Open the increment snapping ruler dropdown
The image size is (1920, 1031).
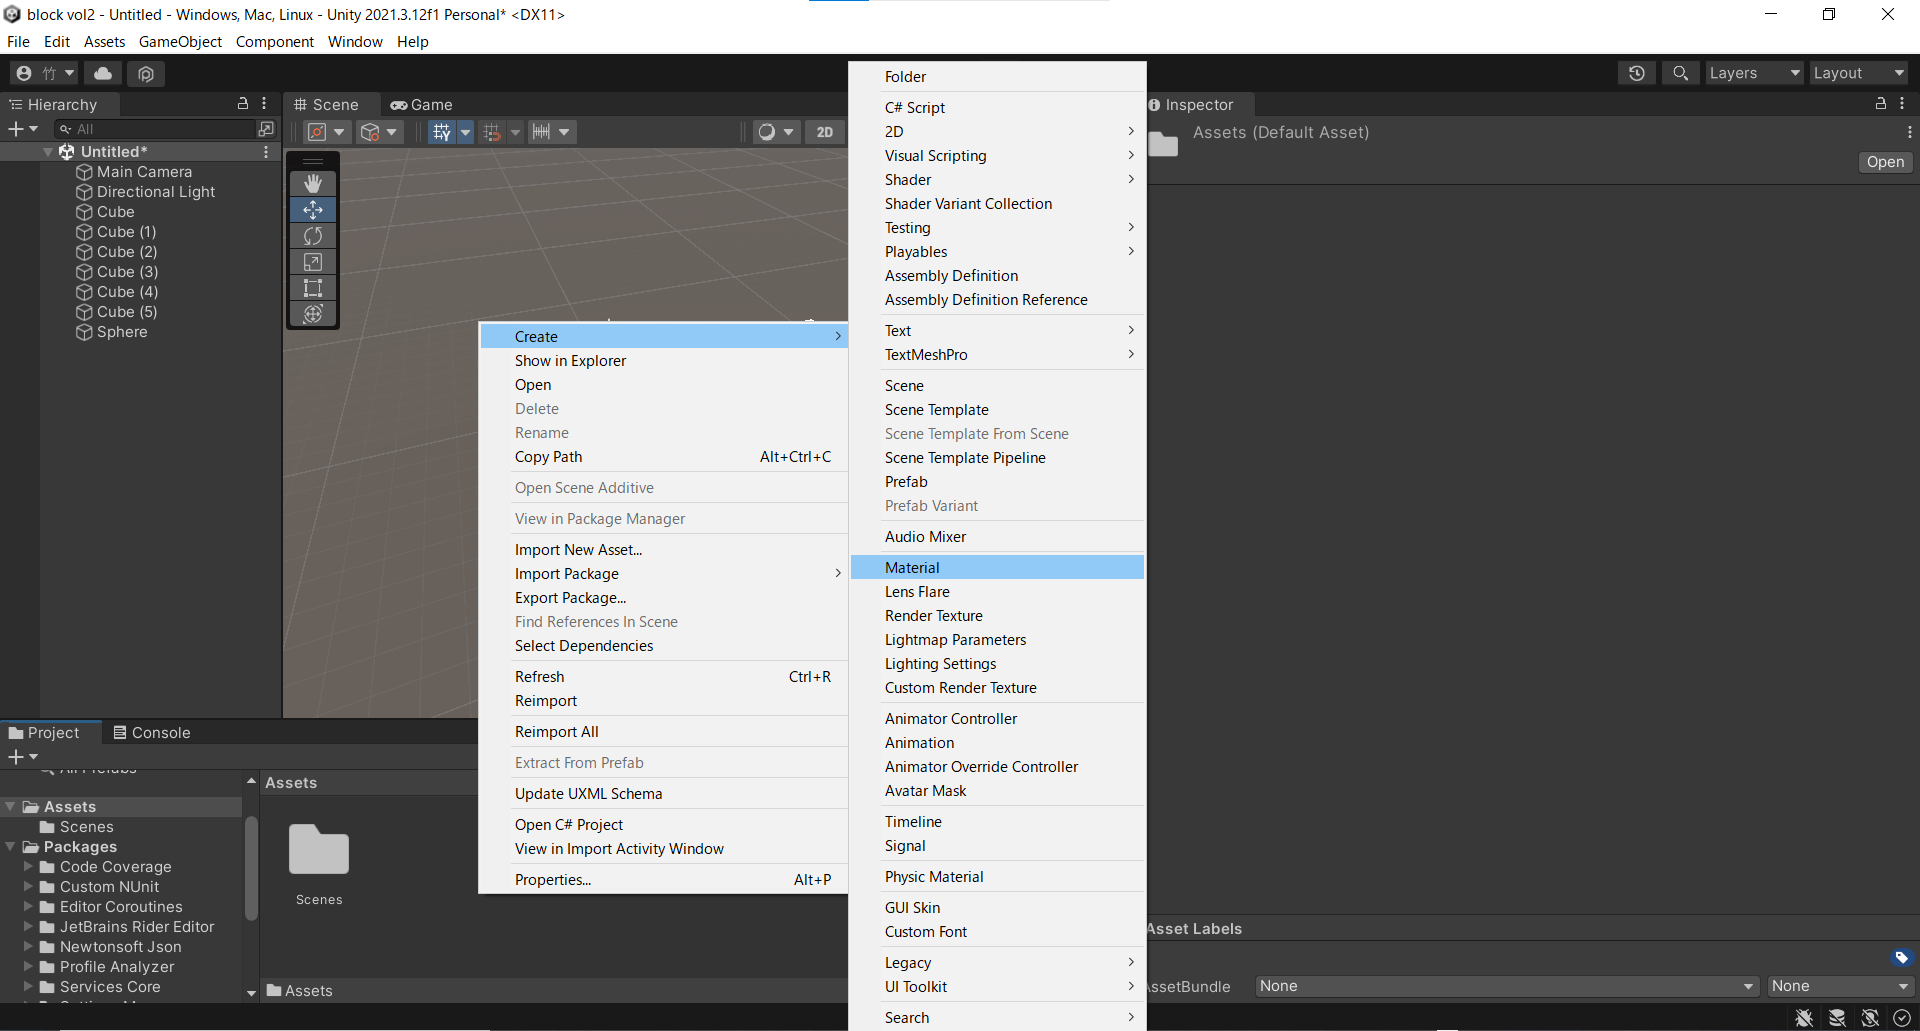click(x=552, y=132)
